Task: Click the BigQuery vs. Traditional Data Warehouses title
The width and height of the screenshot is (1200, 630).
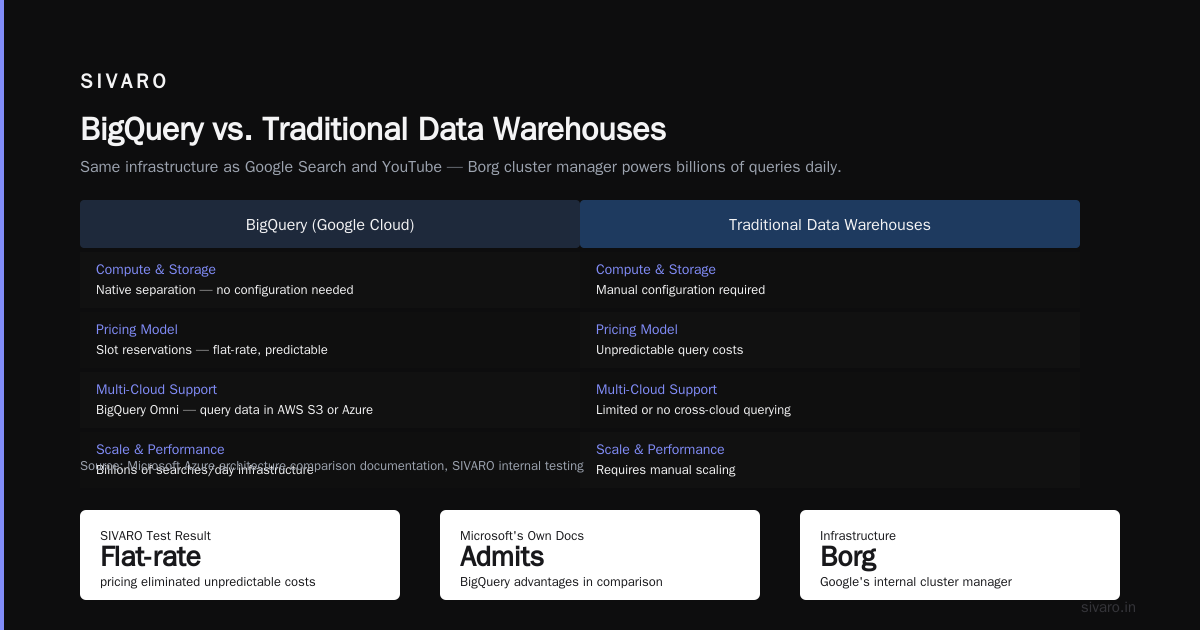Action: [373, 129]
